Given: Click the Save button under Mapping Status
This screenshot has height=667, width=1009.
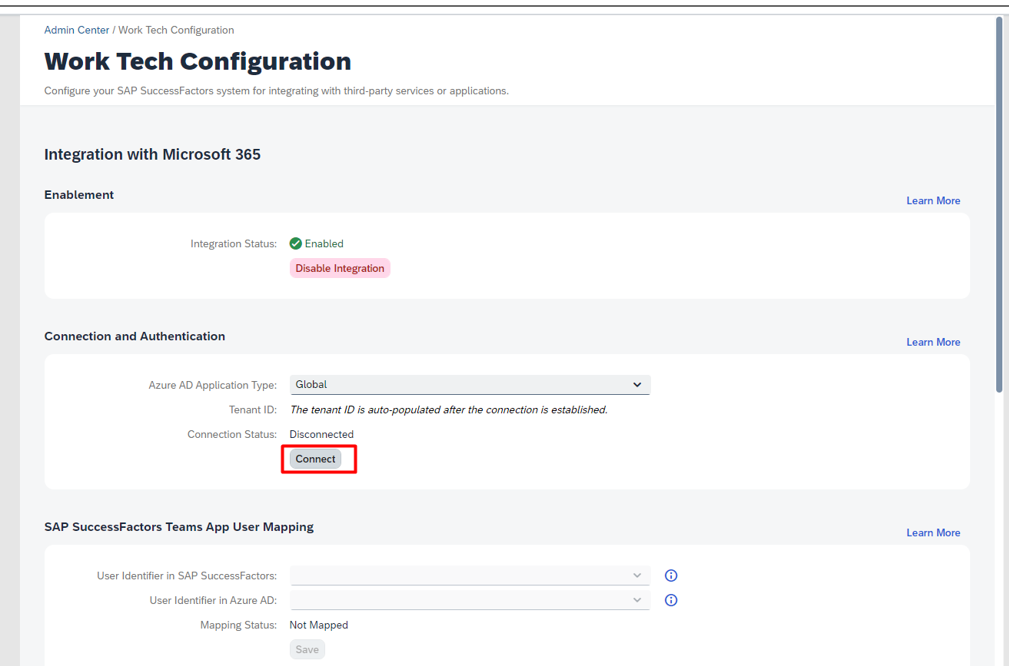Looking at the screenshot, I should (307, 650).
